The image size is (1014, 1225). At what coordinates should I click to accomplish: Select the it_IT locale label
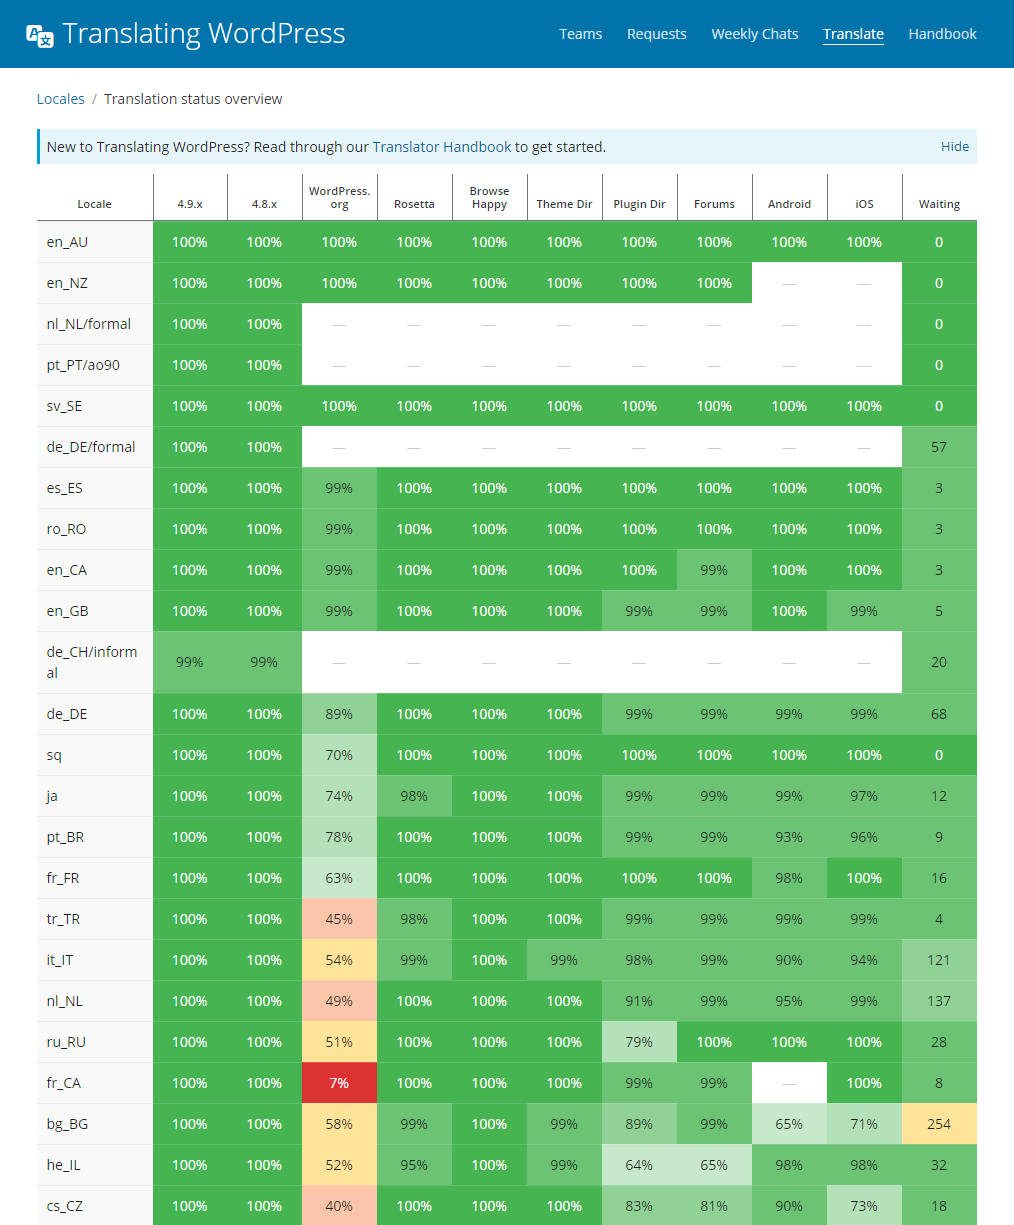tap(60, 960)
